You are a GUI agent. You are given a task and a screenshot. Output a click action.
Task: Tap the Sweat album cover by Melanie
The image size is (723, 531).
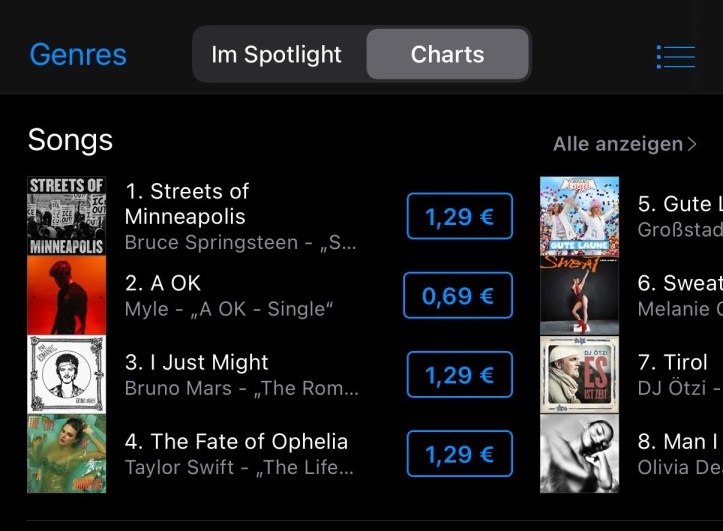[x=580, y=295]
